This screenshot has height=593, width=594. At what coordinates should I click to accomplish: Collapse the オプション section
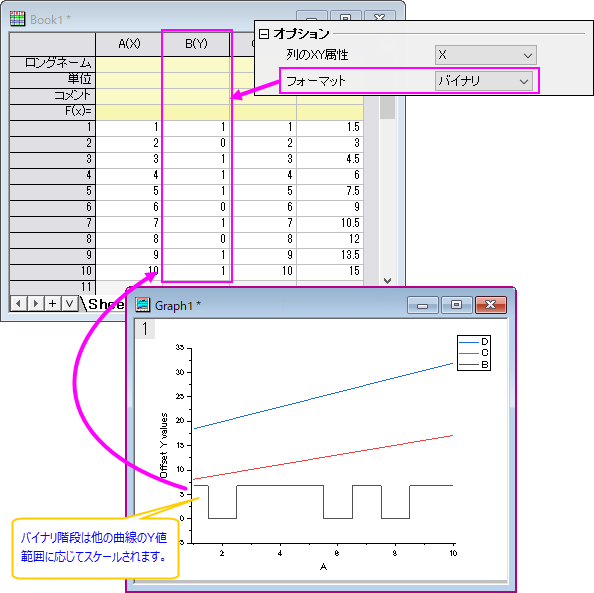(264, 34)
